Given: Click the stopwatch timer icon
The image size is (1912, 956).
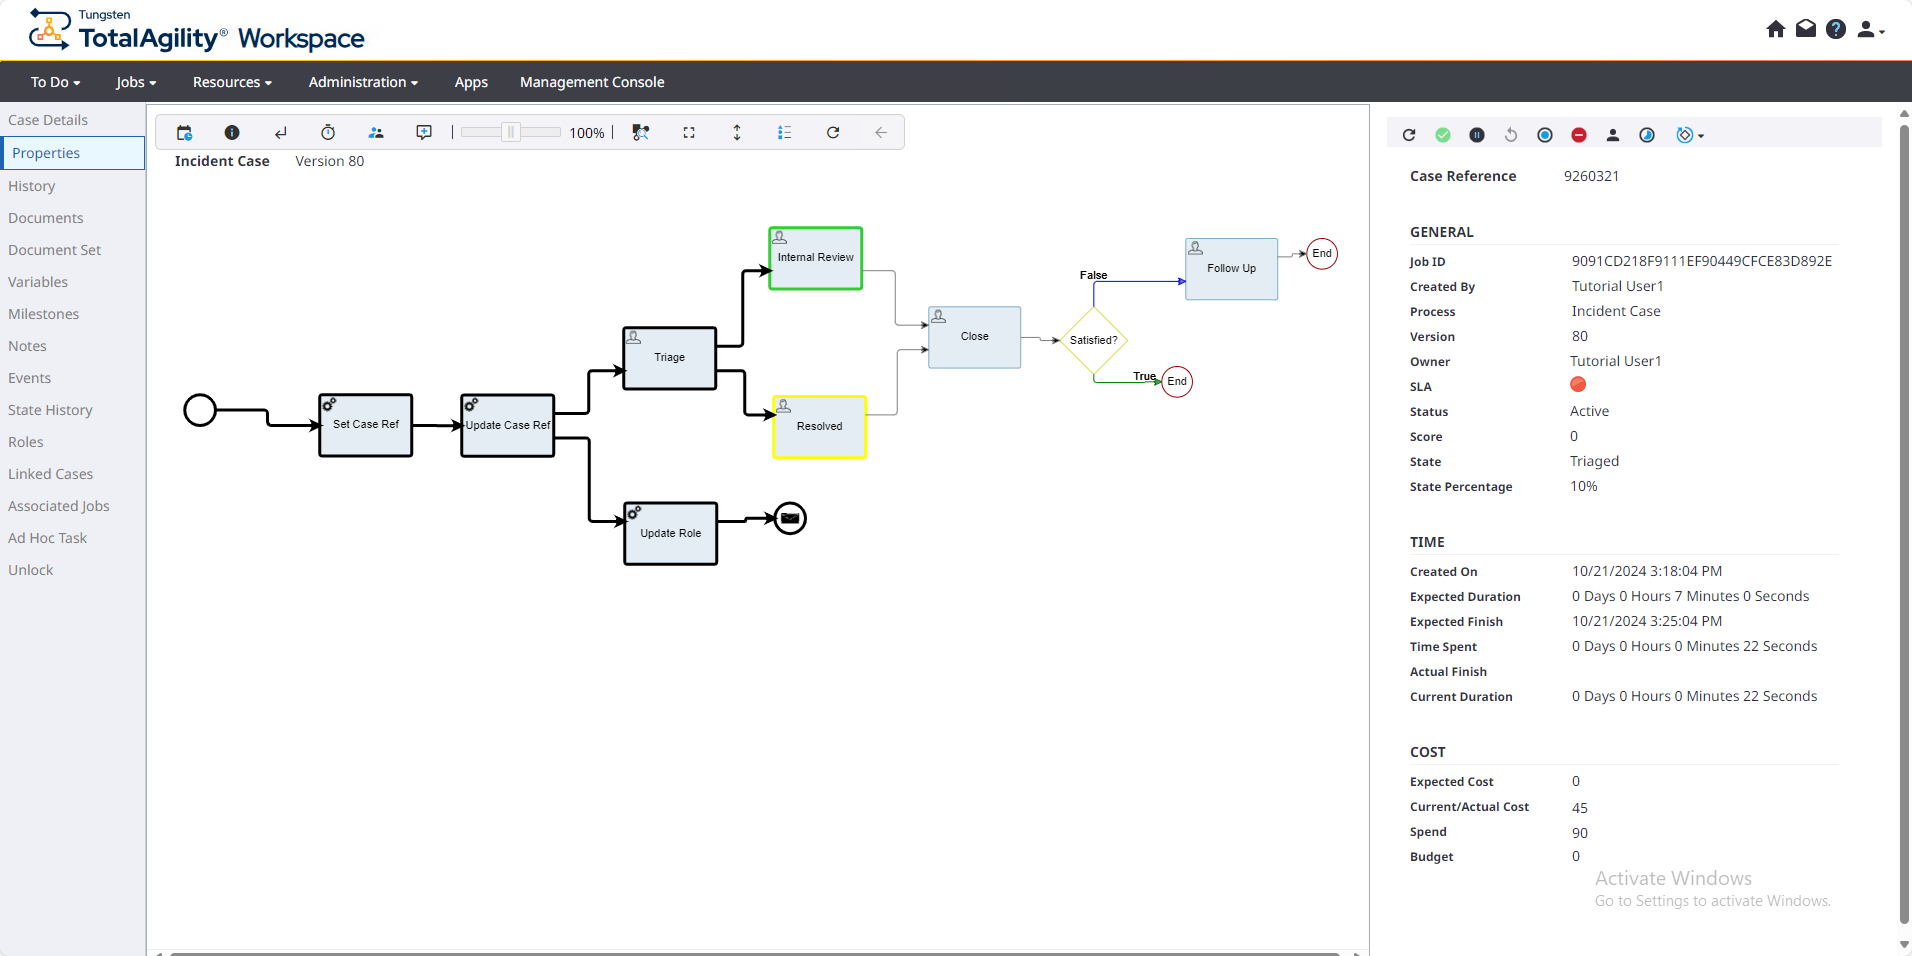Looking at the screenshot, I should point(328,133).
